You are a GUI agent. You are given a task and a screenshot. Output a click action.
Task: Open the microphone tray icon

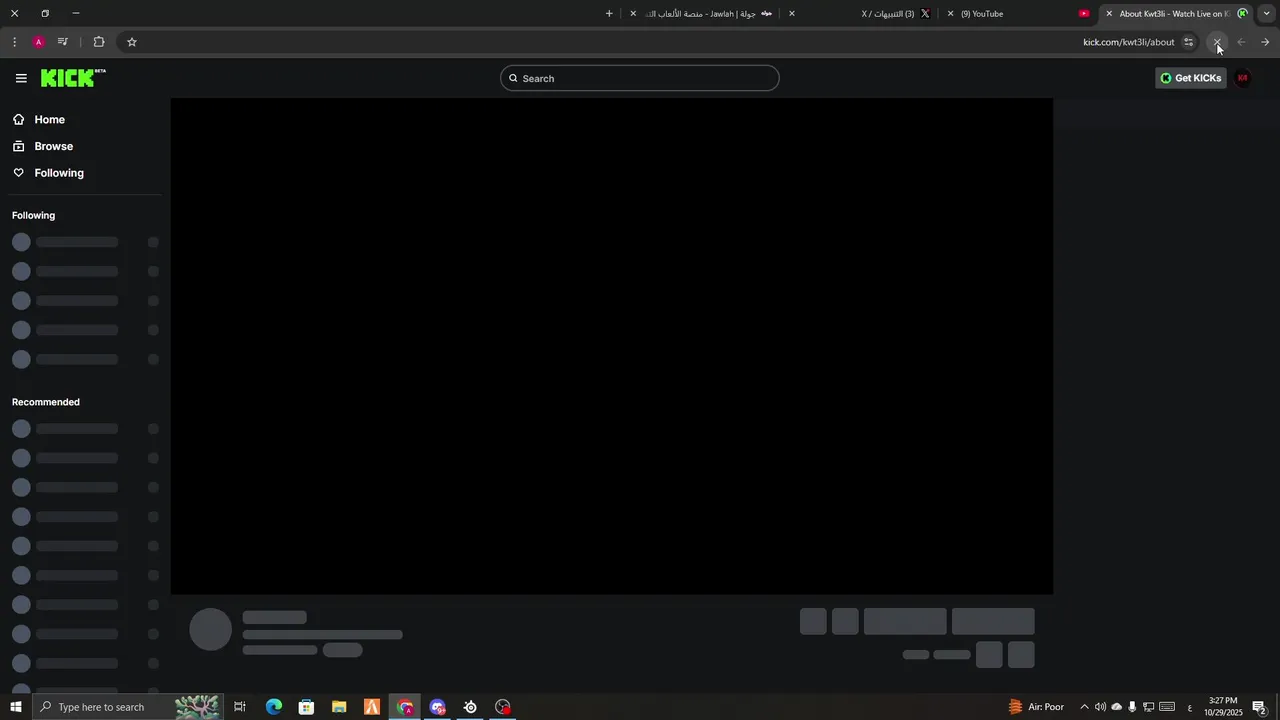tap(1132, 707)
